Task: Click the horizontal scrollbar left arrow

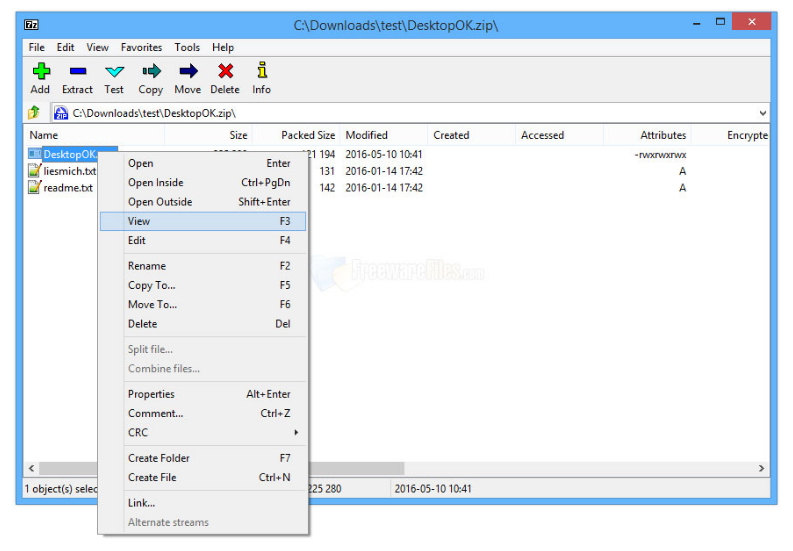Action: [x=32, y=469]
